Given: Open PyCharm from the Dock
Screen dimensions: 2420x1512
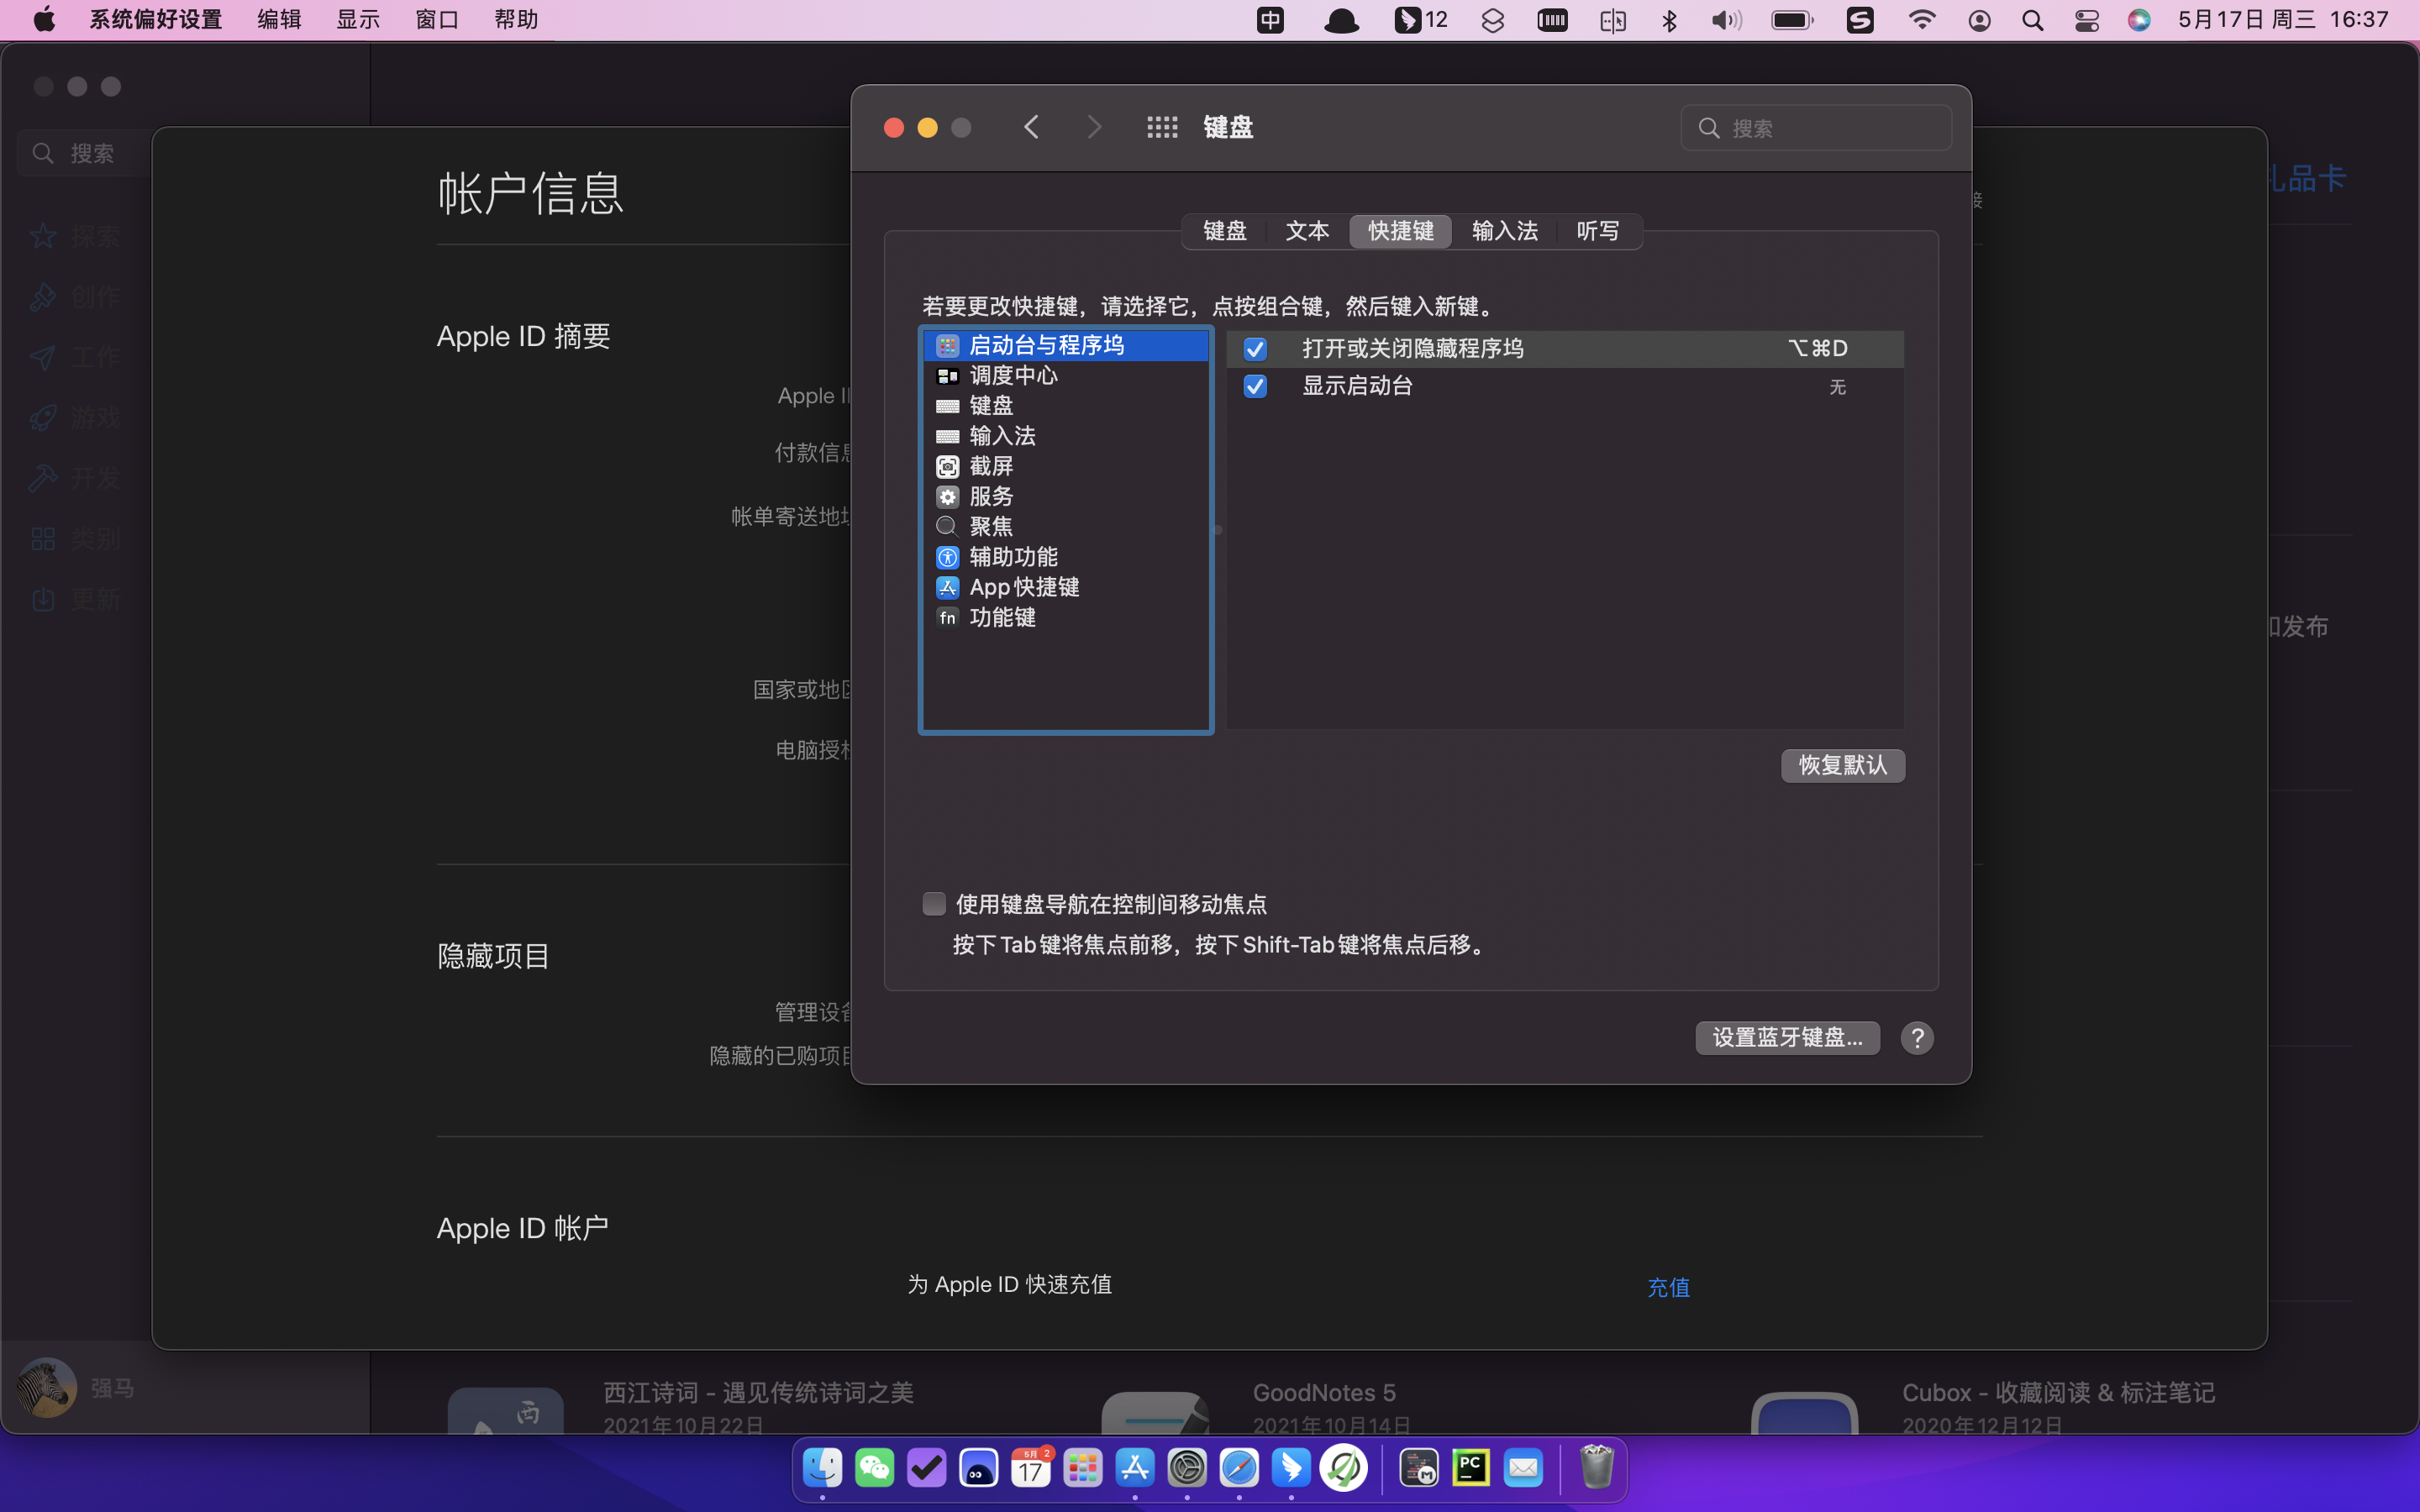Looking at the screenshot, I should [1471, 1468].
